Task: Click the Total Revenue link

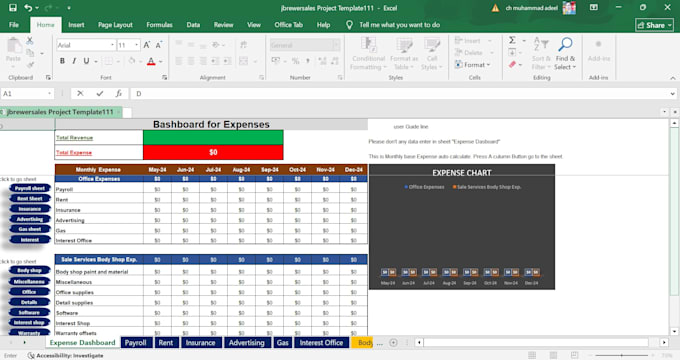Action: pyautogui.click(x=74, y=138)
